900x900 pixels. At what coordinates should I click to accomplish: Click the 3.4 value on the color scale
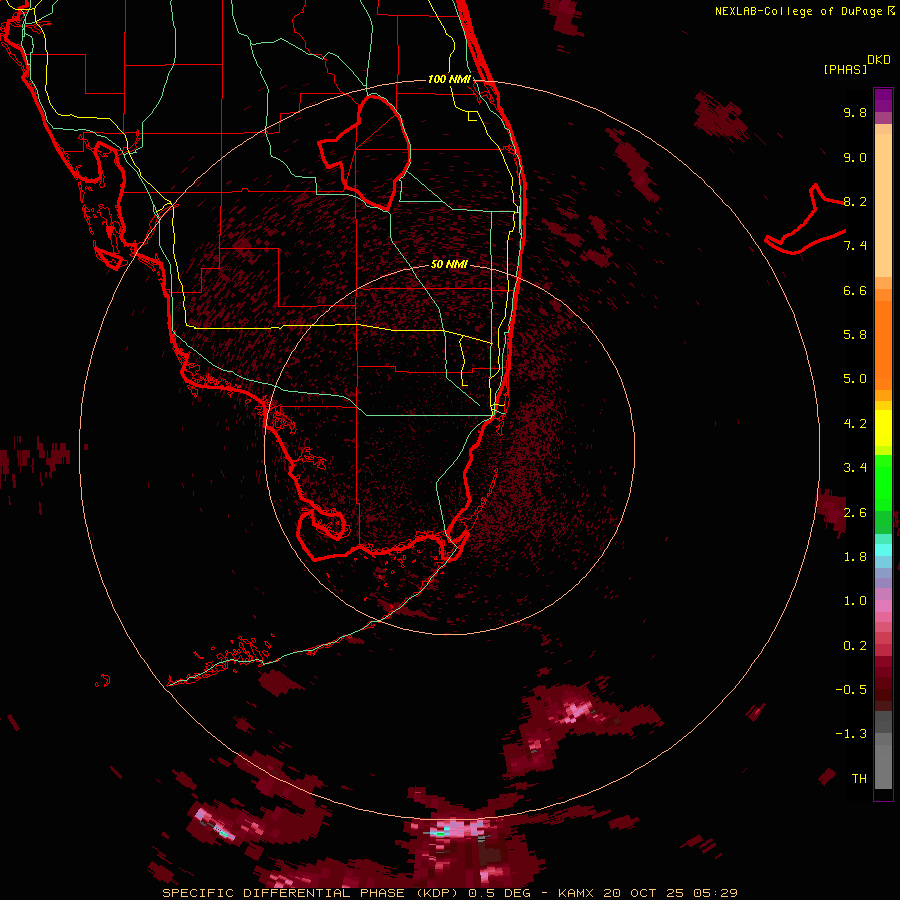(x=855, y=468)
